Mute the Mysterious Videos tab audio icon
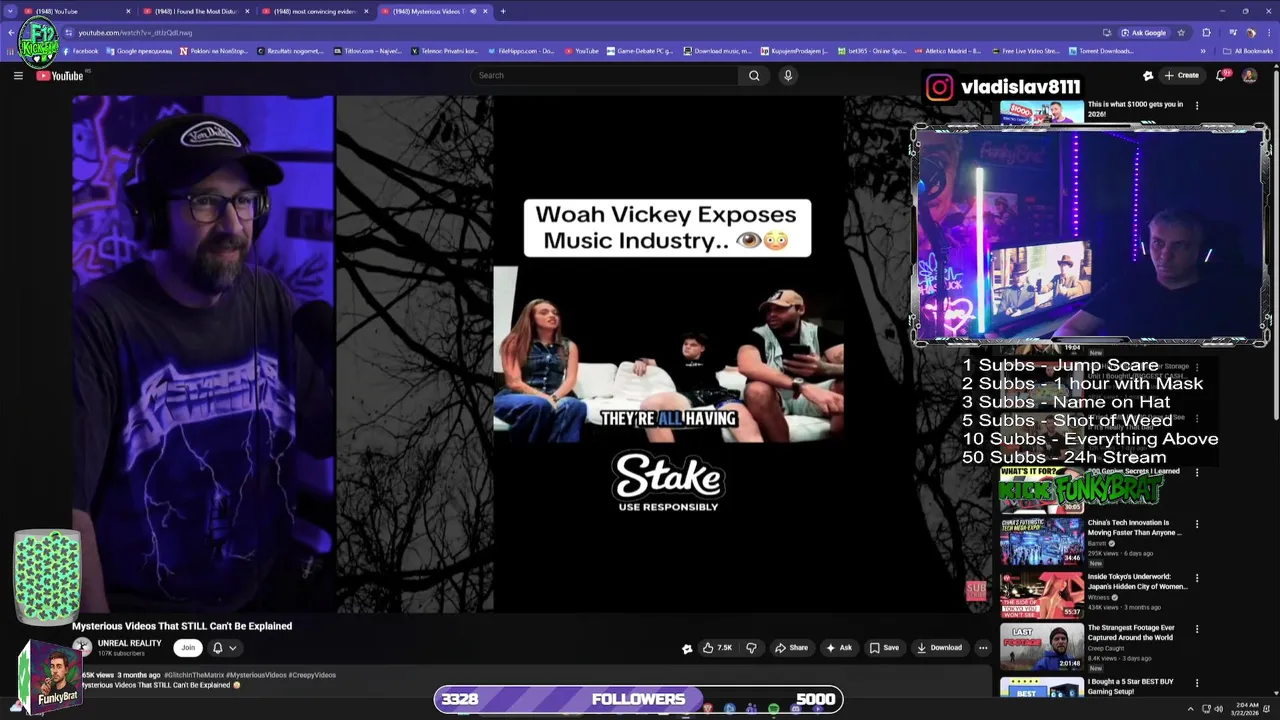 coord(473,11)
